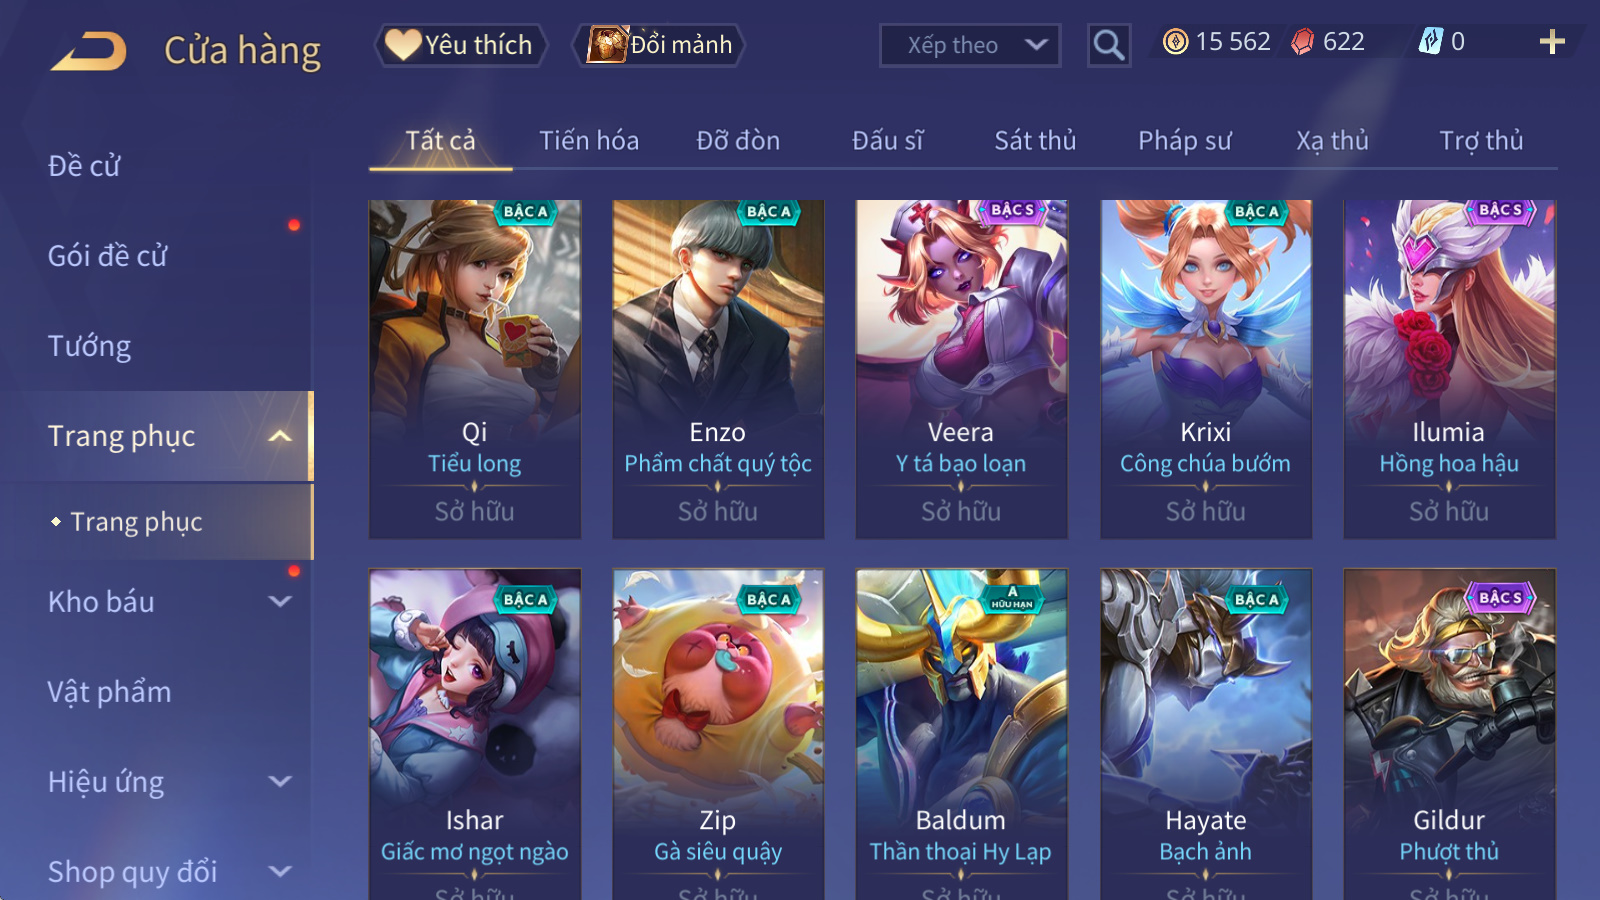Open the Krixi Công chúa bướm skin
The width and height of the screenshot is (1600, 900).
click(x=1206, y=369)
